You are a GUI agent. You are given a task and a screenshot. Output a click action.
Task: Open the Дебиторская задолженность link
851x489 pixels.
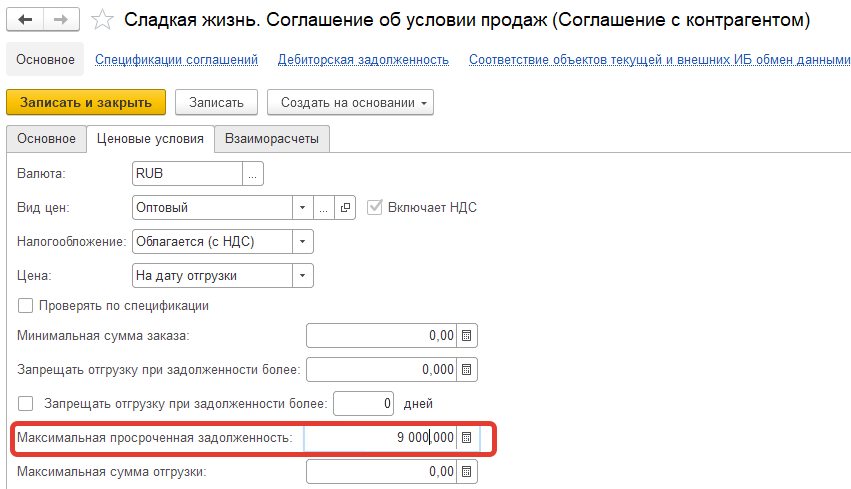pyautogui.click(x=363, y=60)
